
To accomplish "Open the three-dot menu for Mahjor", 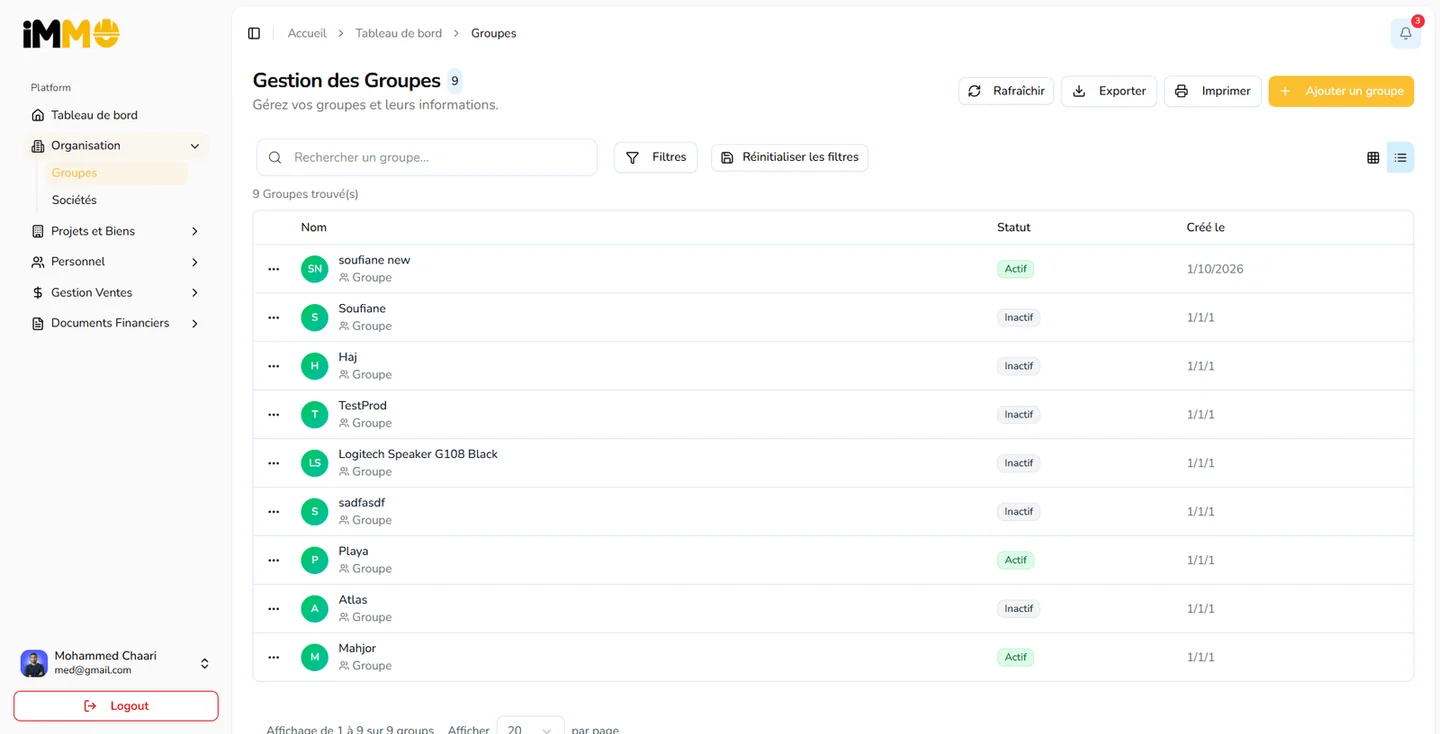I will [x=274, y=657].
